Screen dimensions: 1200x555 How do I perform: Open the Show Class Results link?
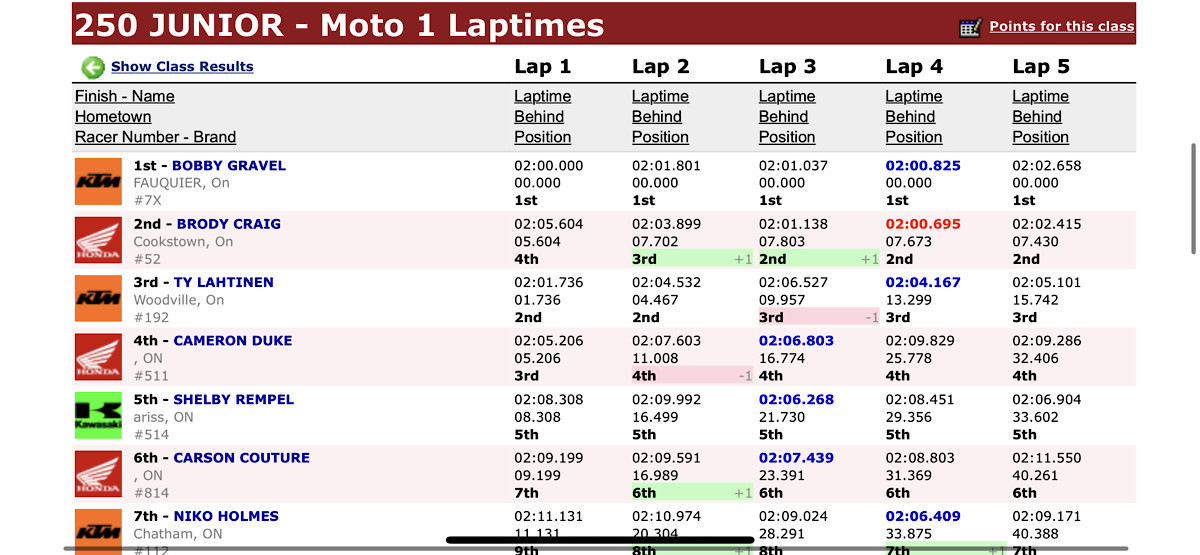click(x=182, y=67)
